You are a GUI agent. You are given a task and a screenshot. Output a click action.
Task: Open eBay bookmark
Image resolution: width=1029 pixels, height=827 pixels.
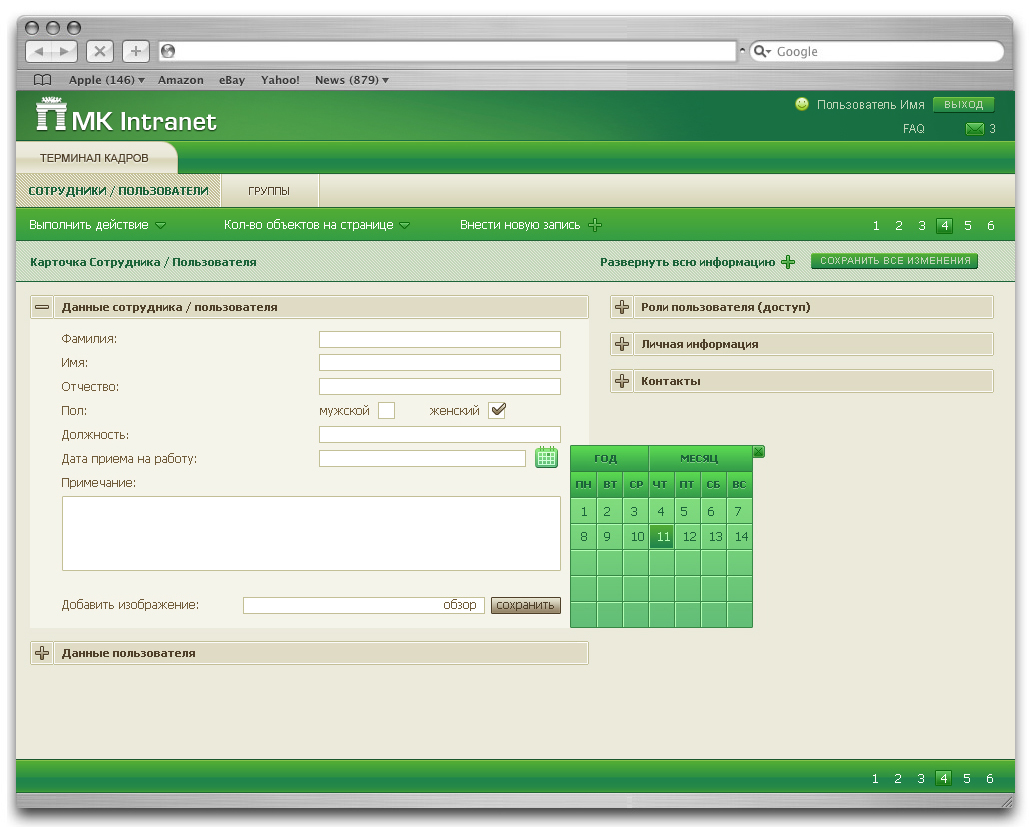[x=232, y=80]
